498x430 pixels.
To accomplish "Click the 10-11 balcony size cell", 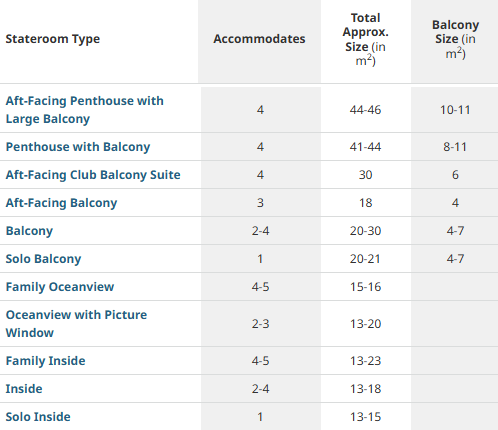I will tap(455, 110).
